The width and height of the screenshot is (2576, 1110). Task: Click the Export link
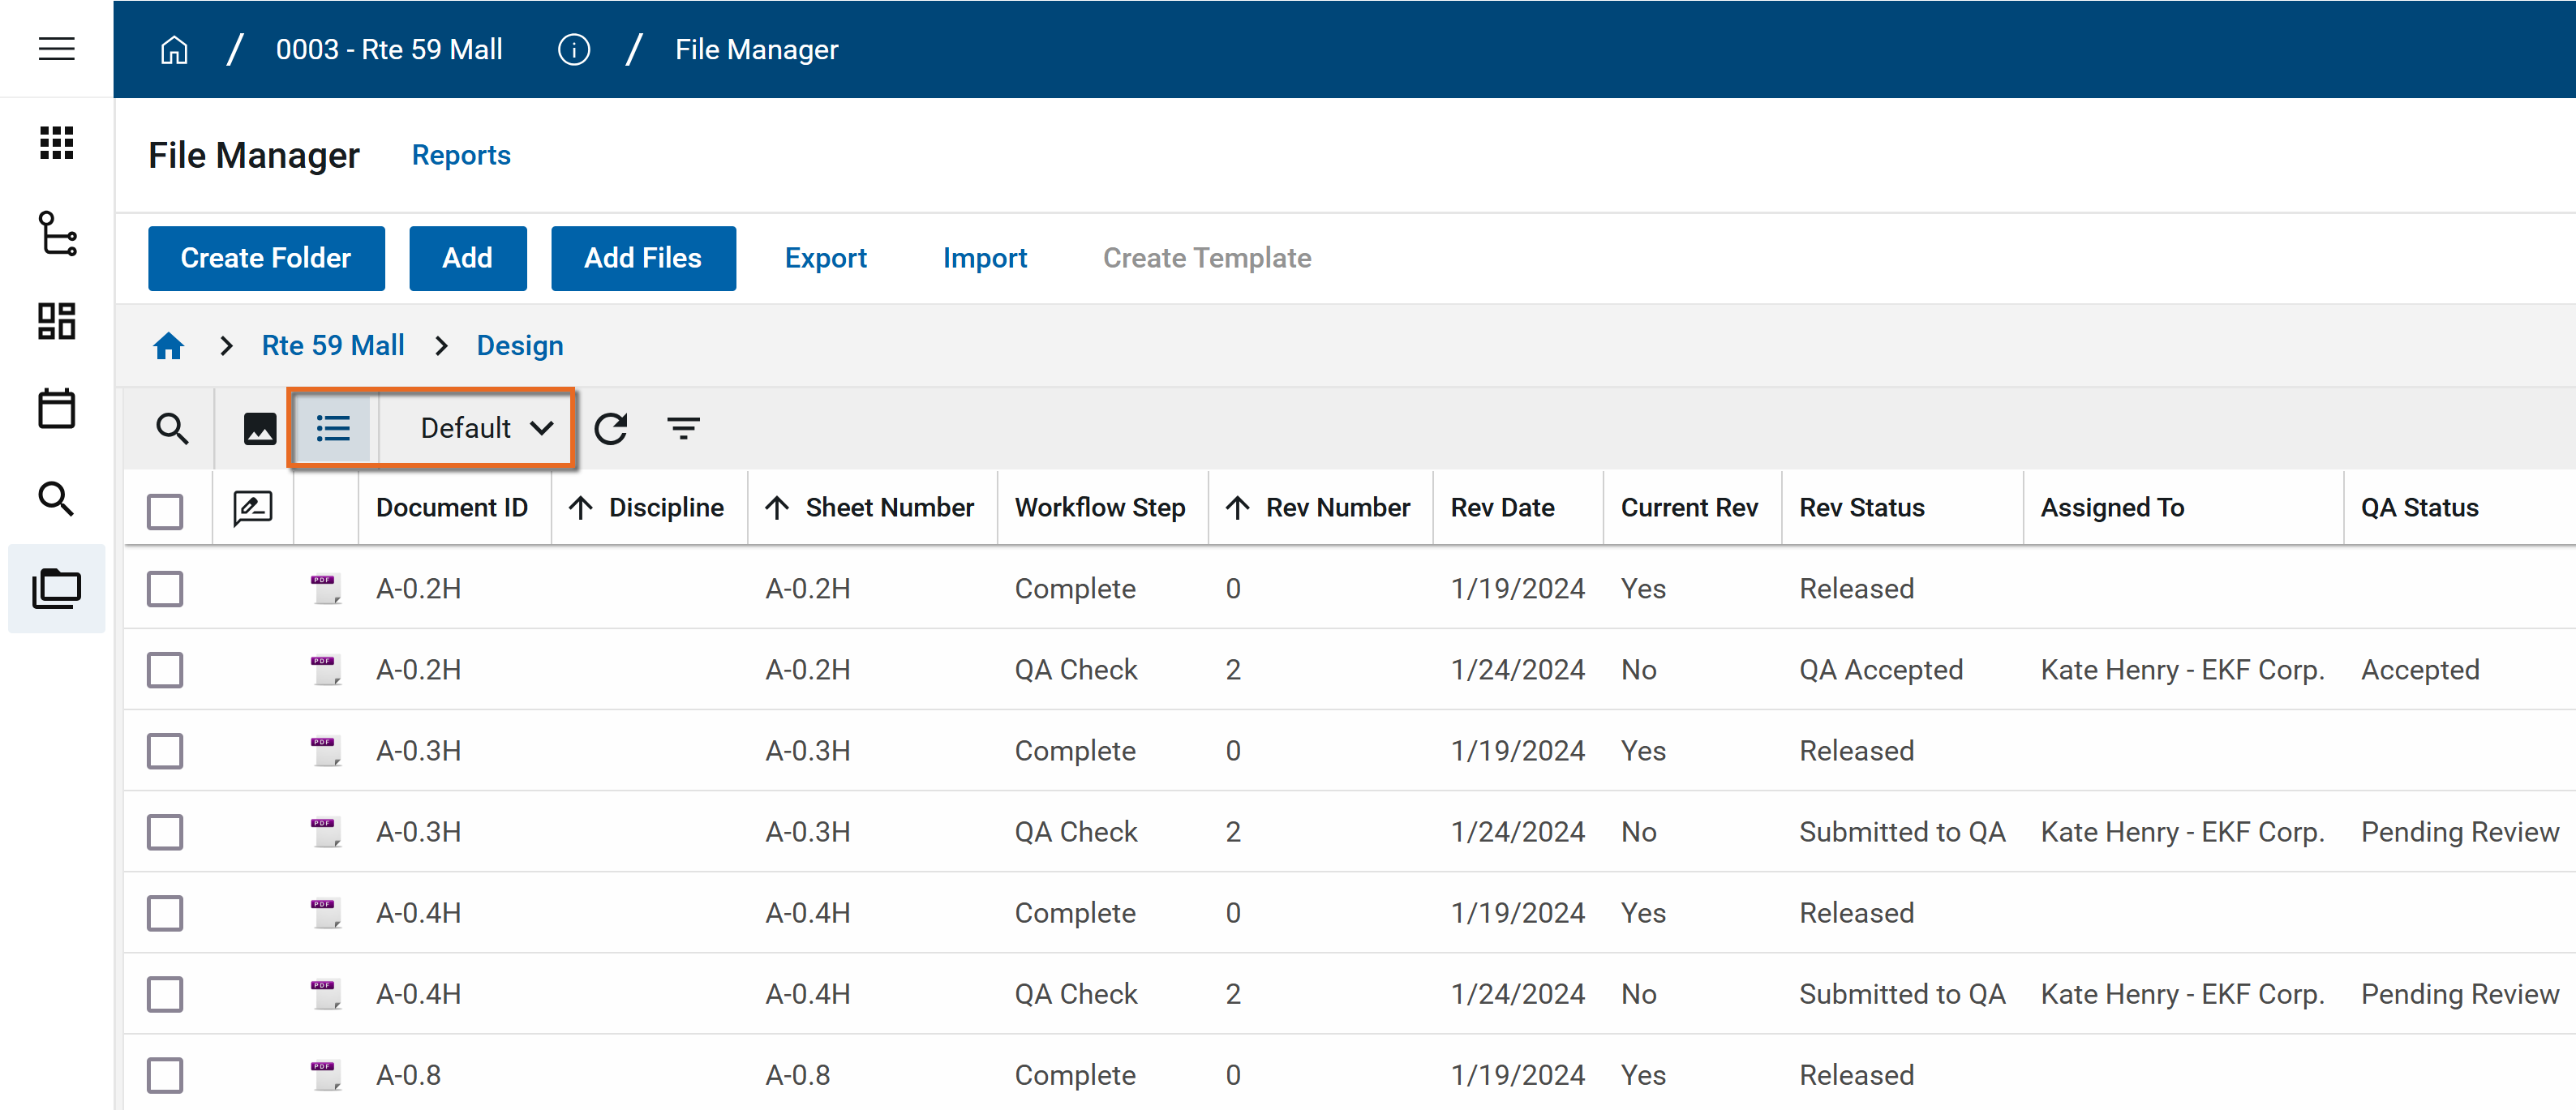(x=825, y=258)
